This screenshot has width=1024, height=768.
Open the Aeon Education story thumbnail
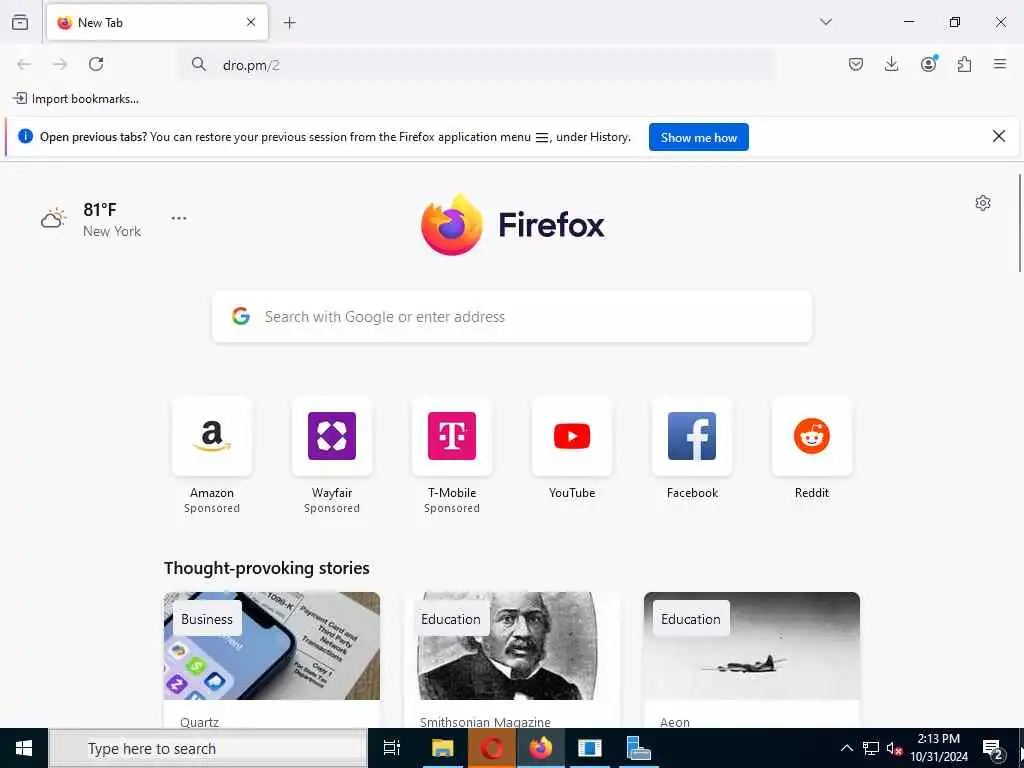click(752, 646)
